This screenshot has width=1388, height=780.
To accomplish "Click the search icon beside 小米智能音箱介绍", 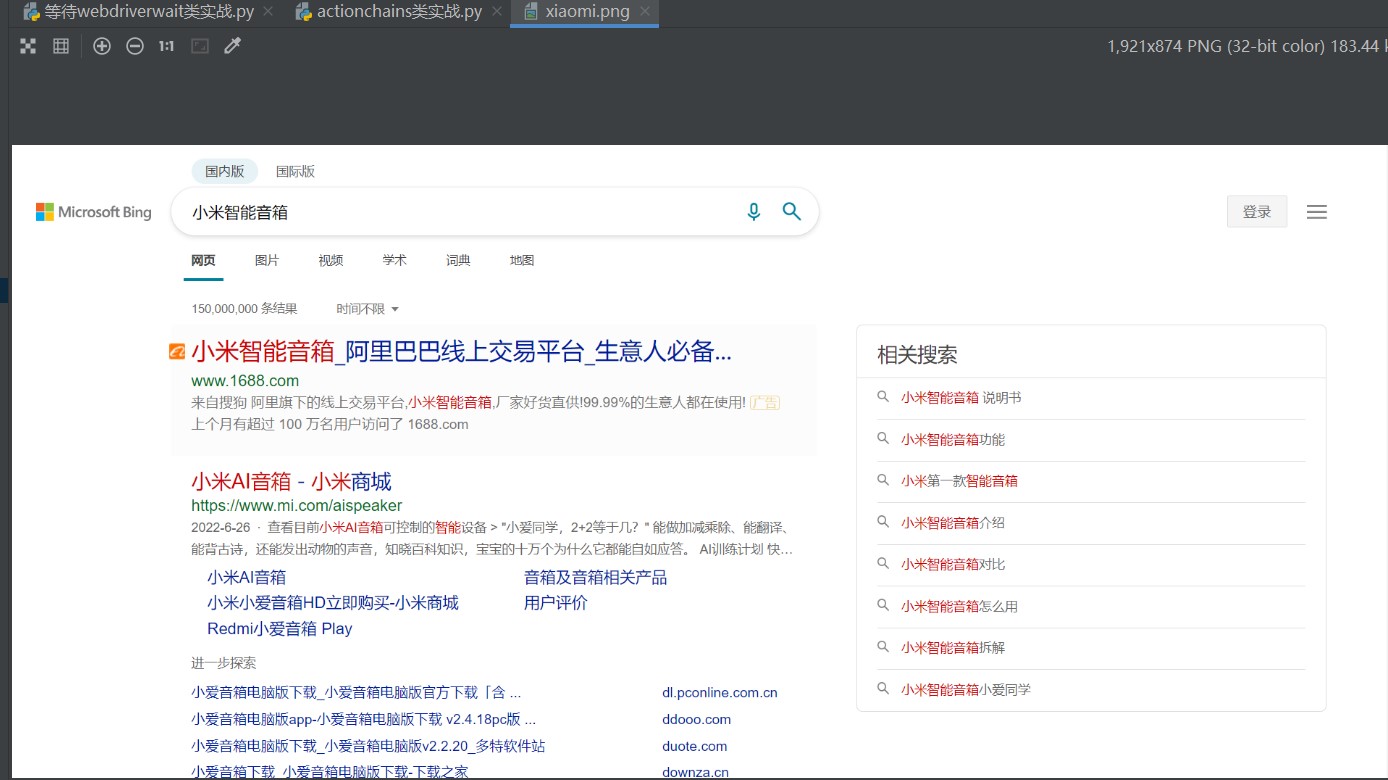I will [883, 522].
